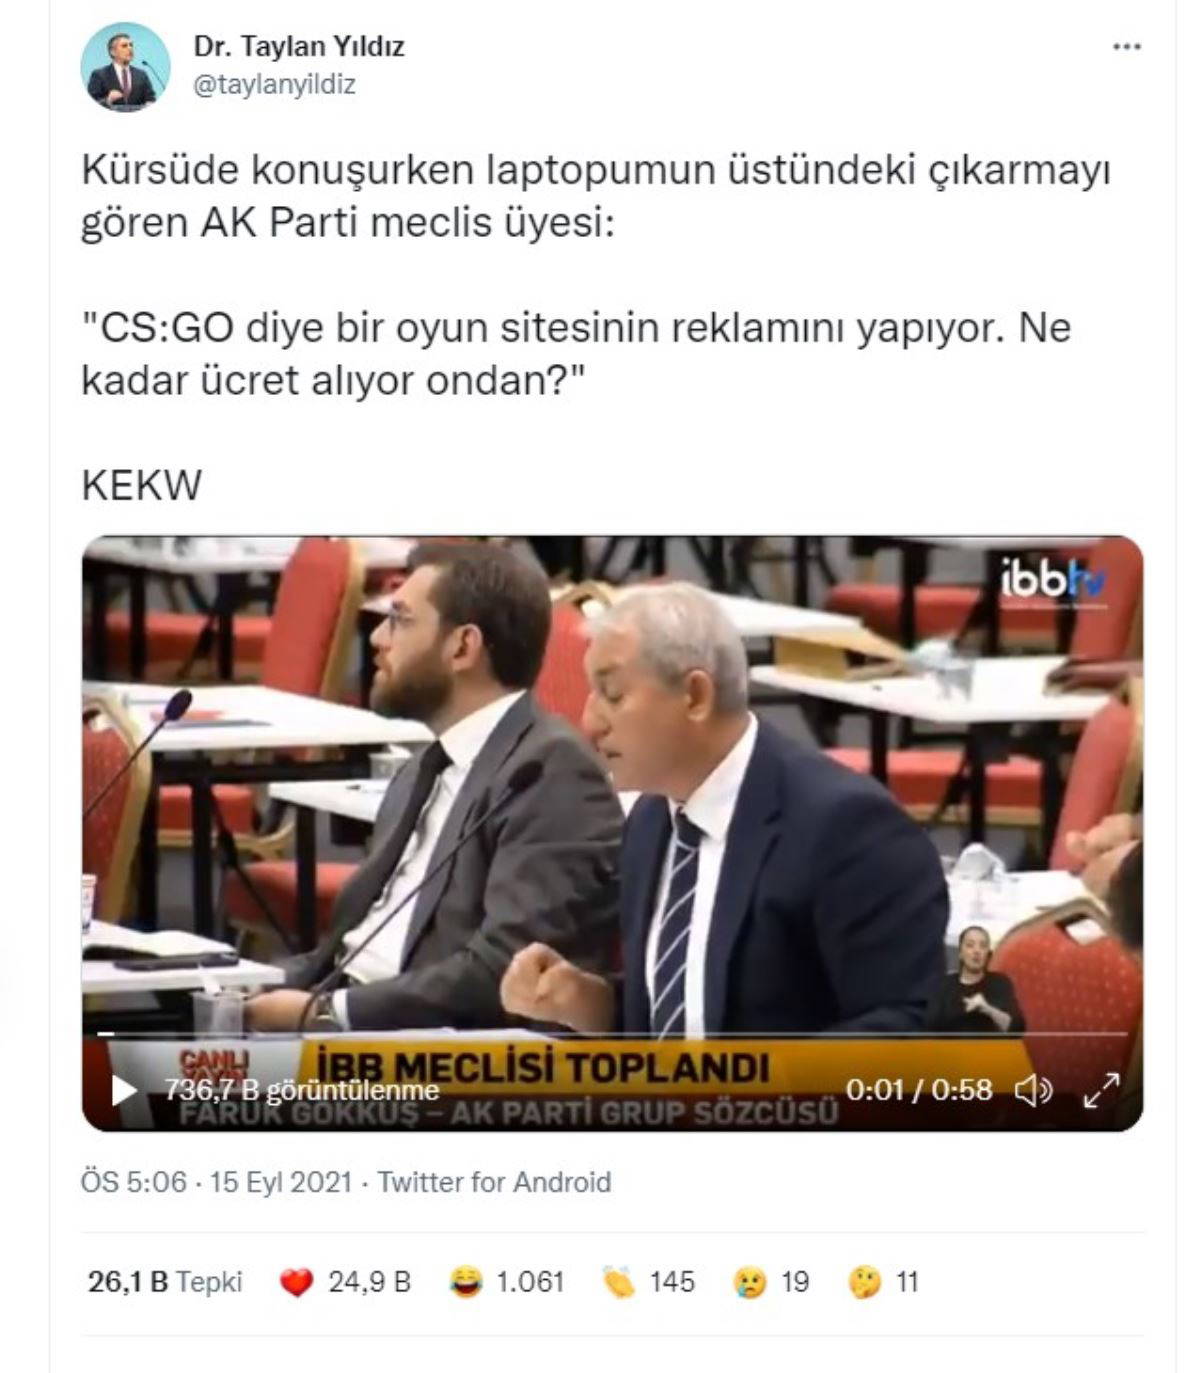
Task: Select the clapping hands reaction
Action: click(649, 1282)
